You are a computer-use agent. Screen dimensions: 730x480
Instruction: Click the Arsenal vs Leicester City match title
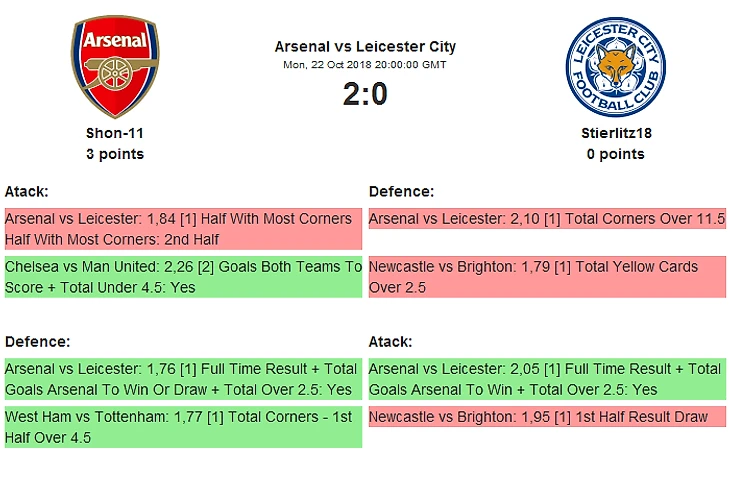(365, 47)
